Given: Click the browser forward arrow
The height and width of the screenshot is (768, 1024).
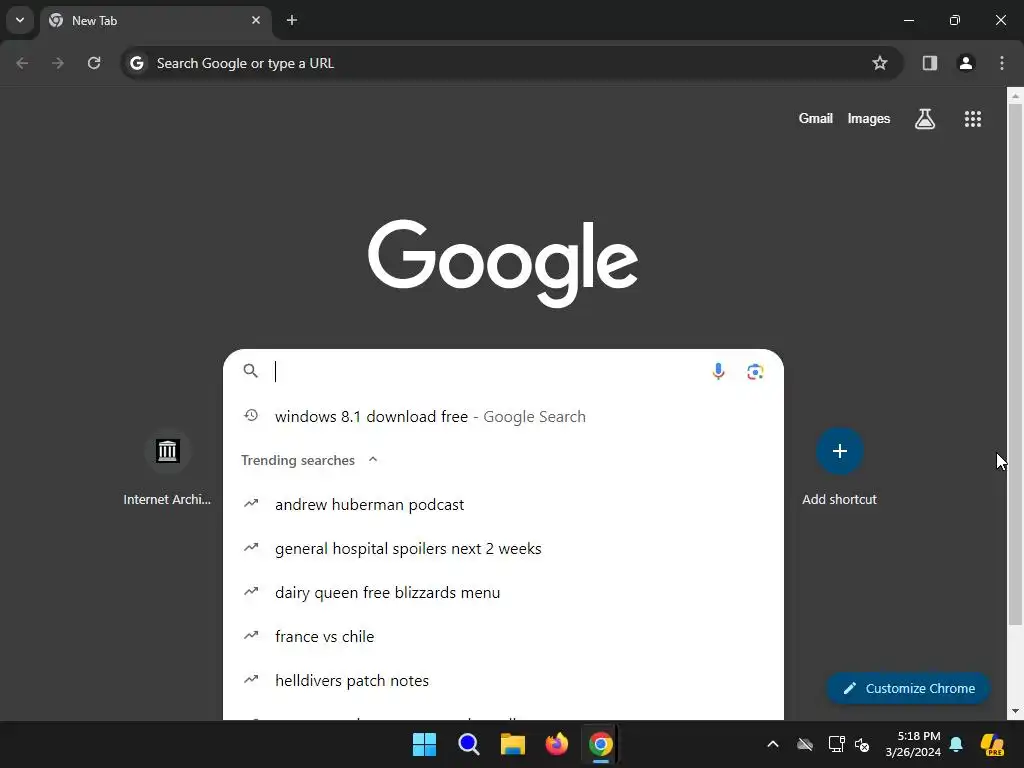Looking at the screenshot, I should 58,63.
